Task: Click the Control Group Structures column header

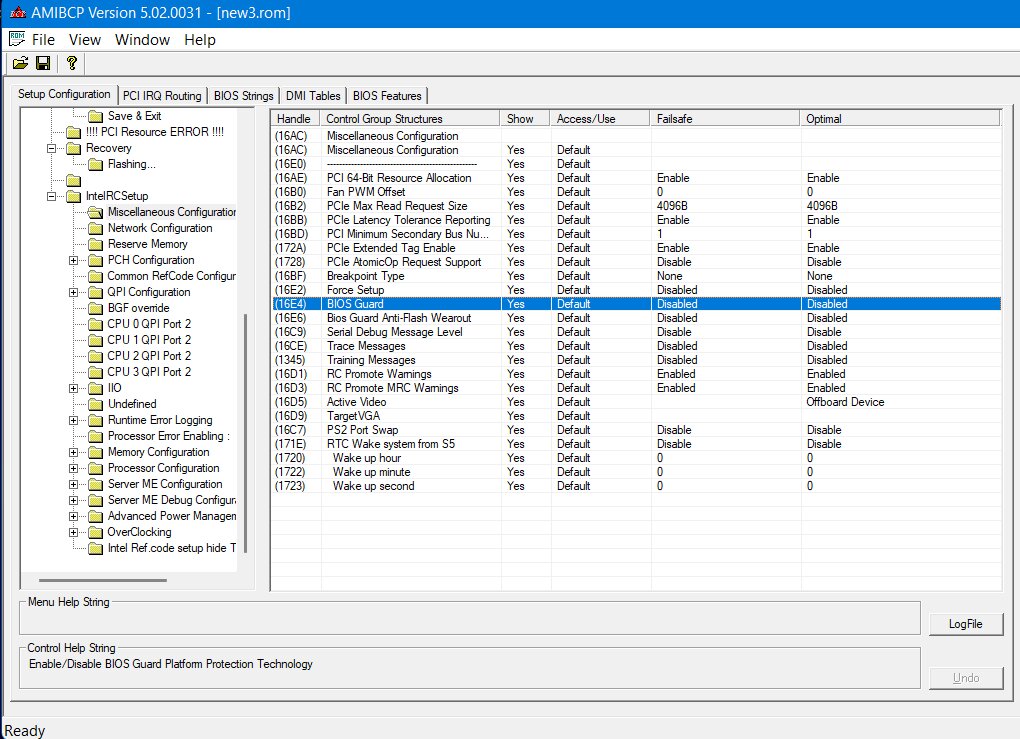Action: pyautogui.click(x=410, y=118)
